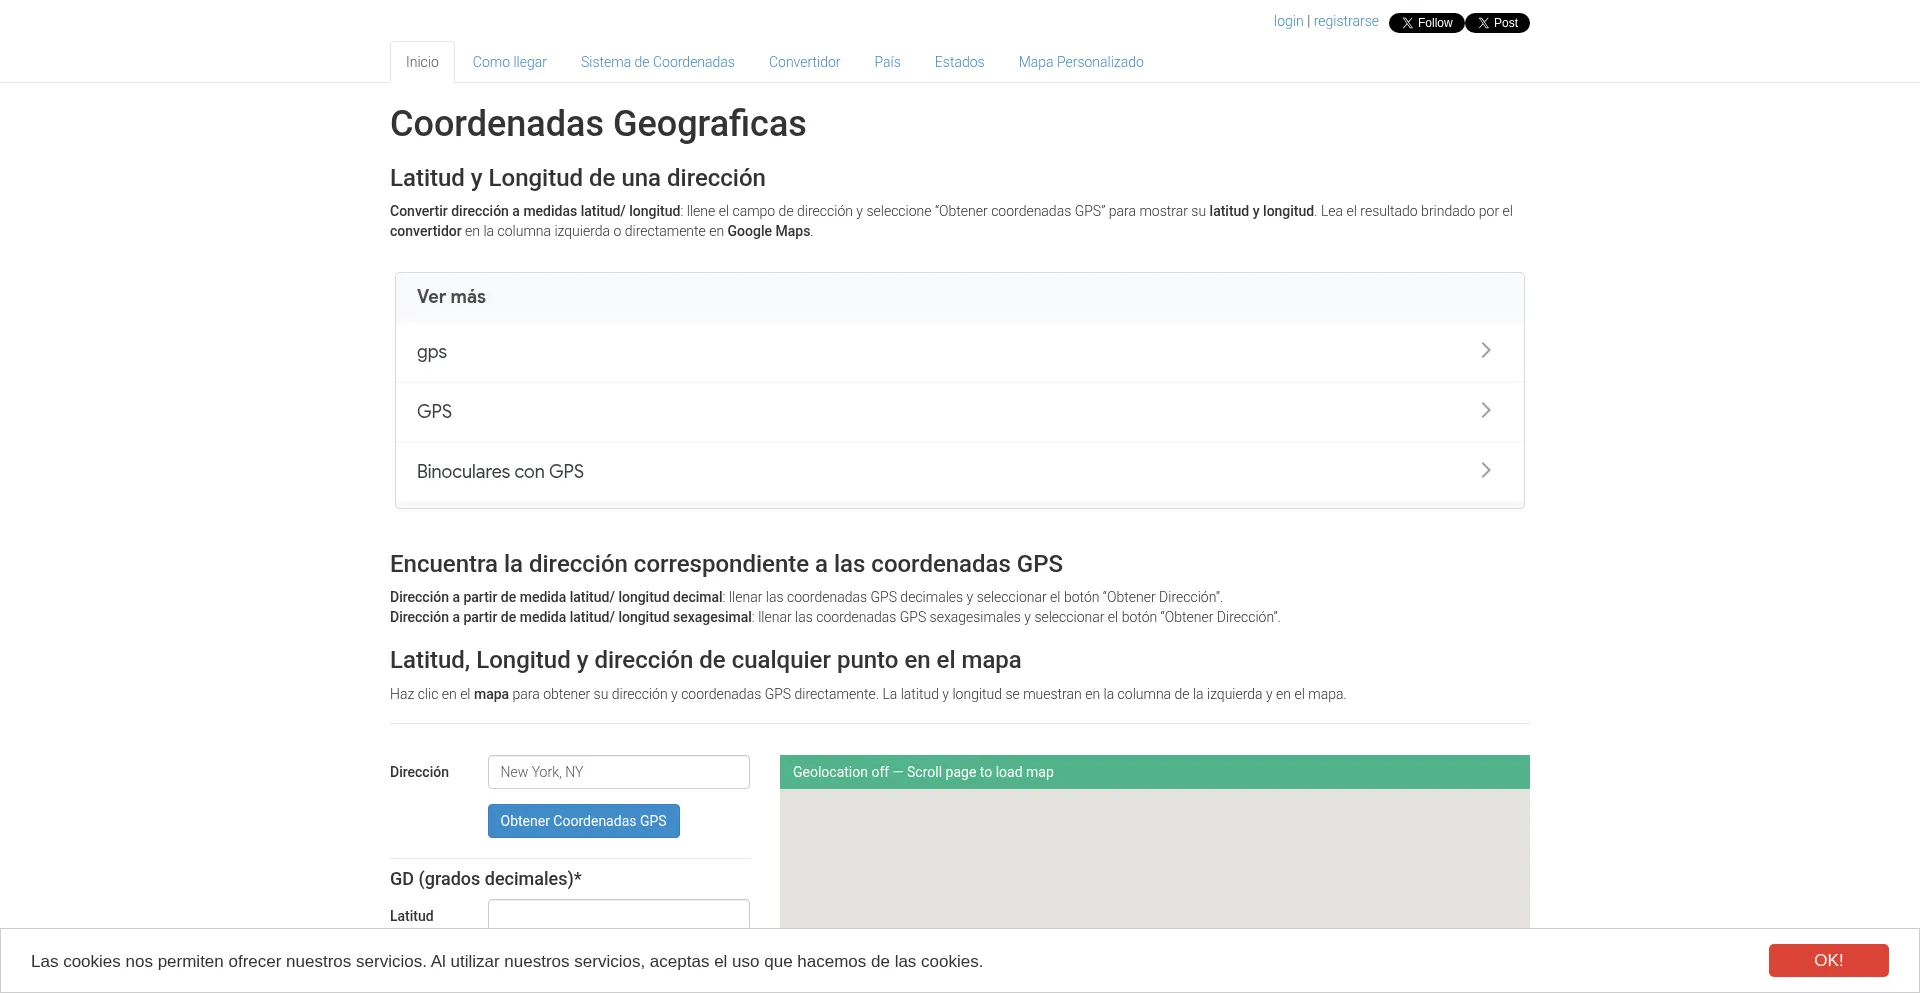
Task: Open the uppercase GPS list entry
Action: click(x=960, y=412)
